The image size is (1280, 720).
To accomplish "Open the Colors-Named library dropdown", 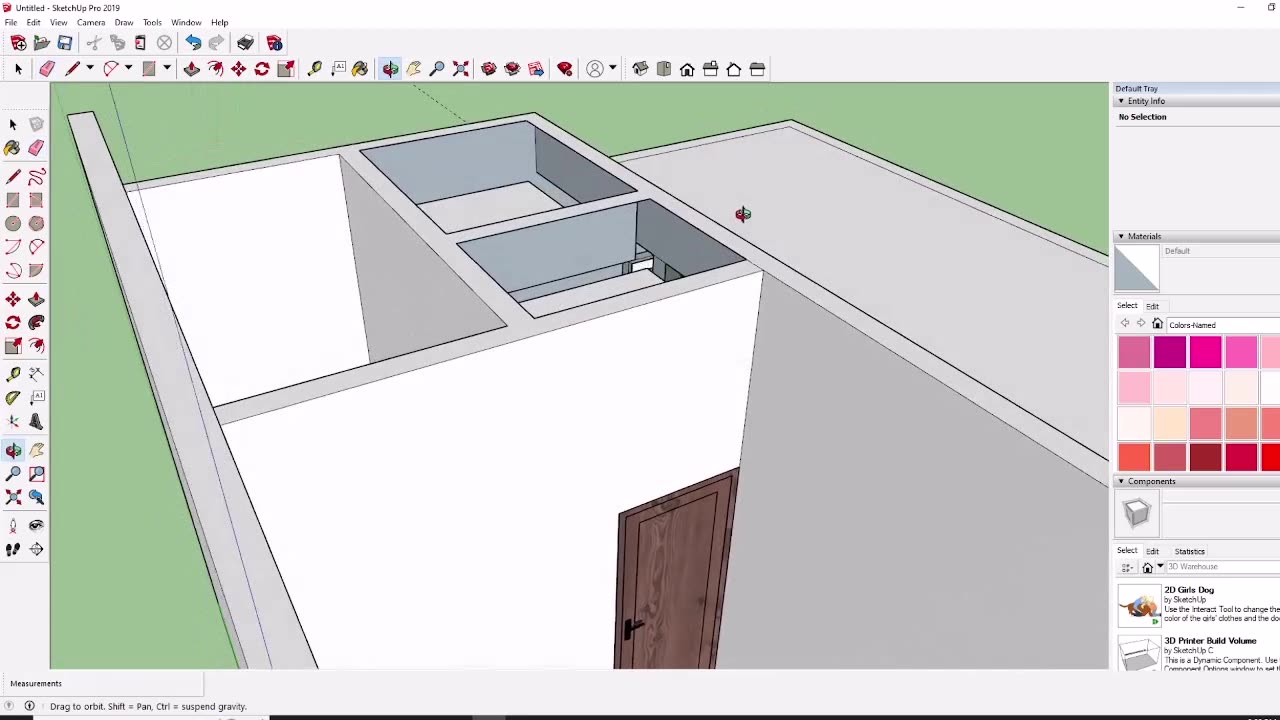I will (1223, 325).
